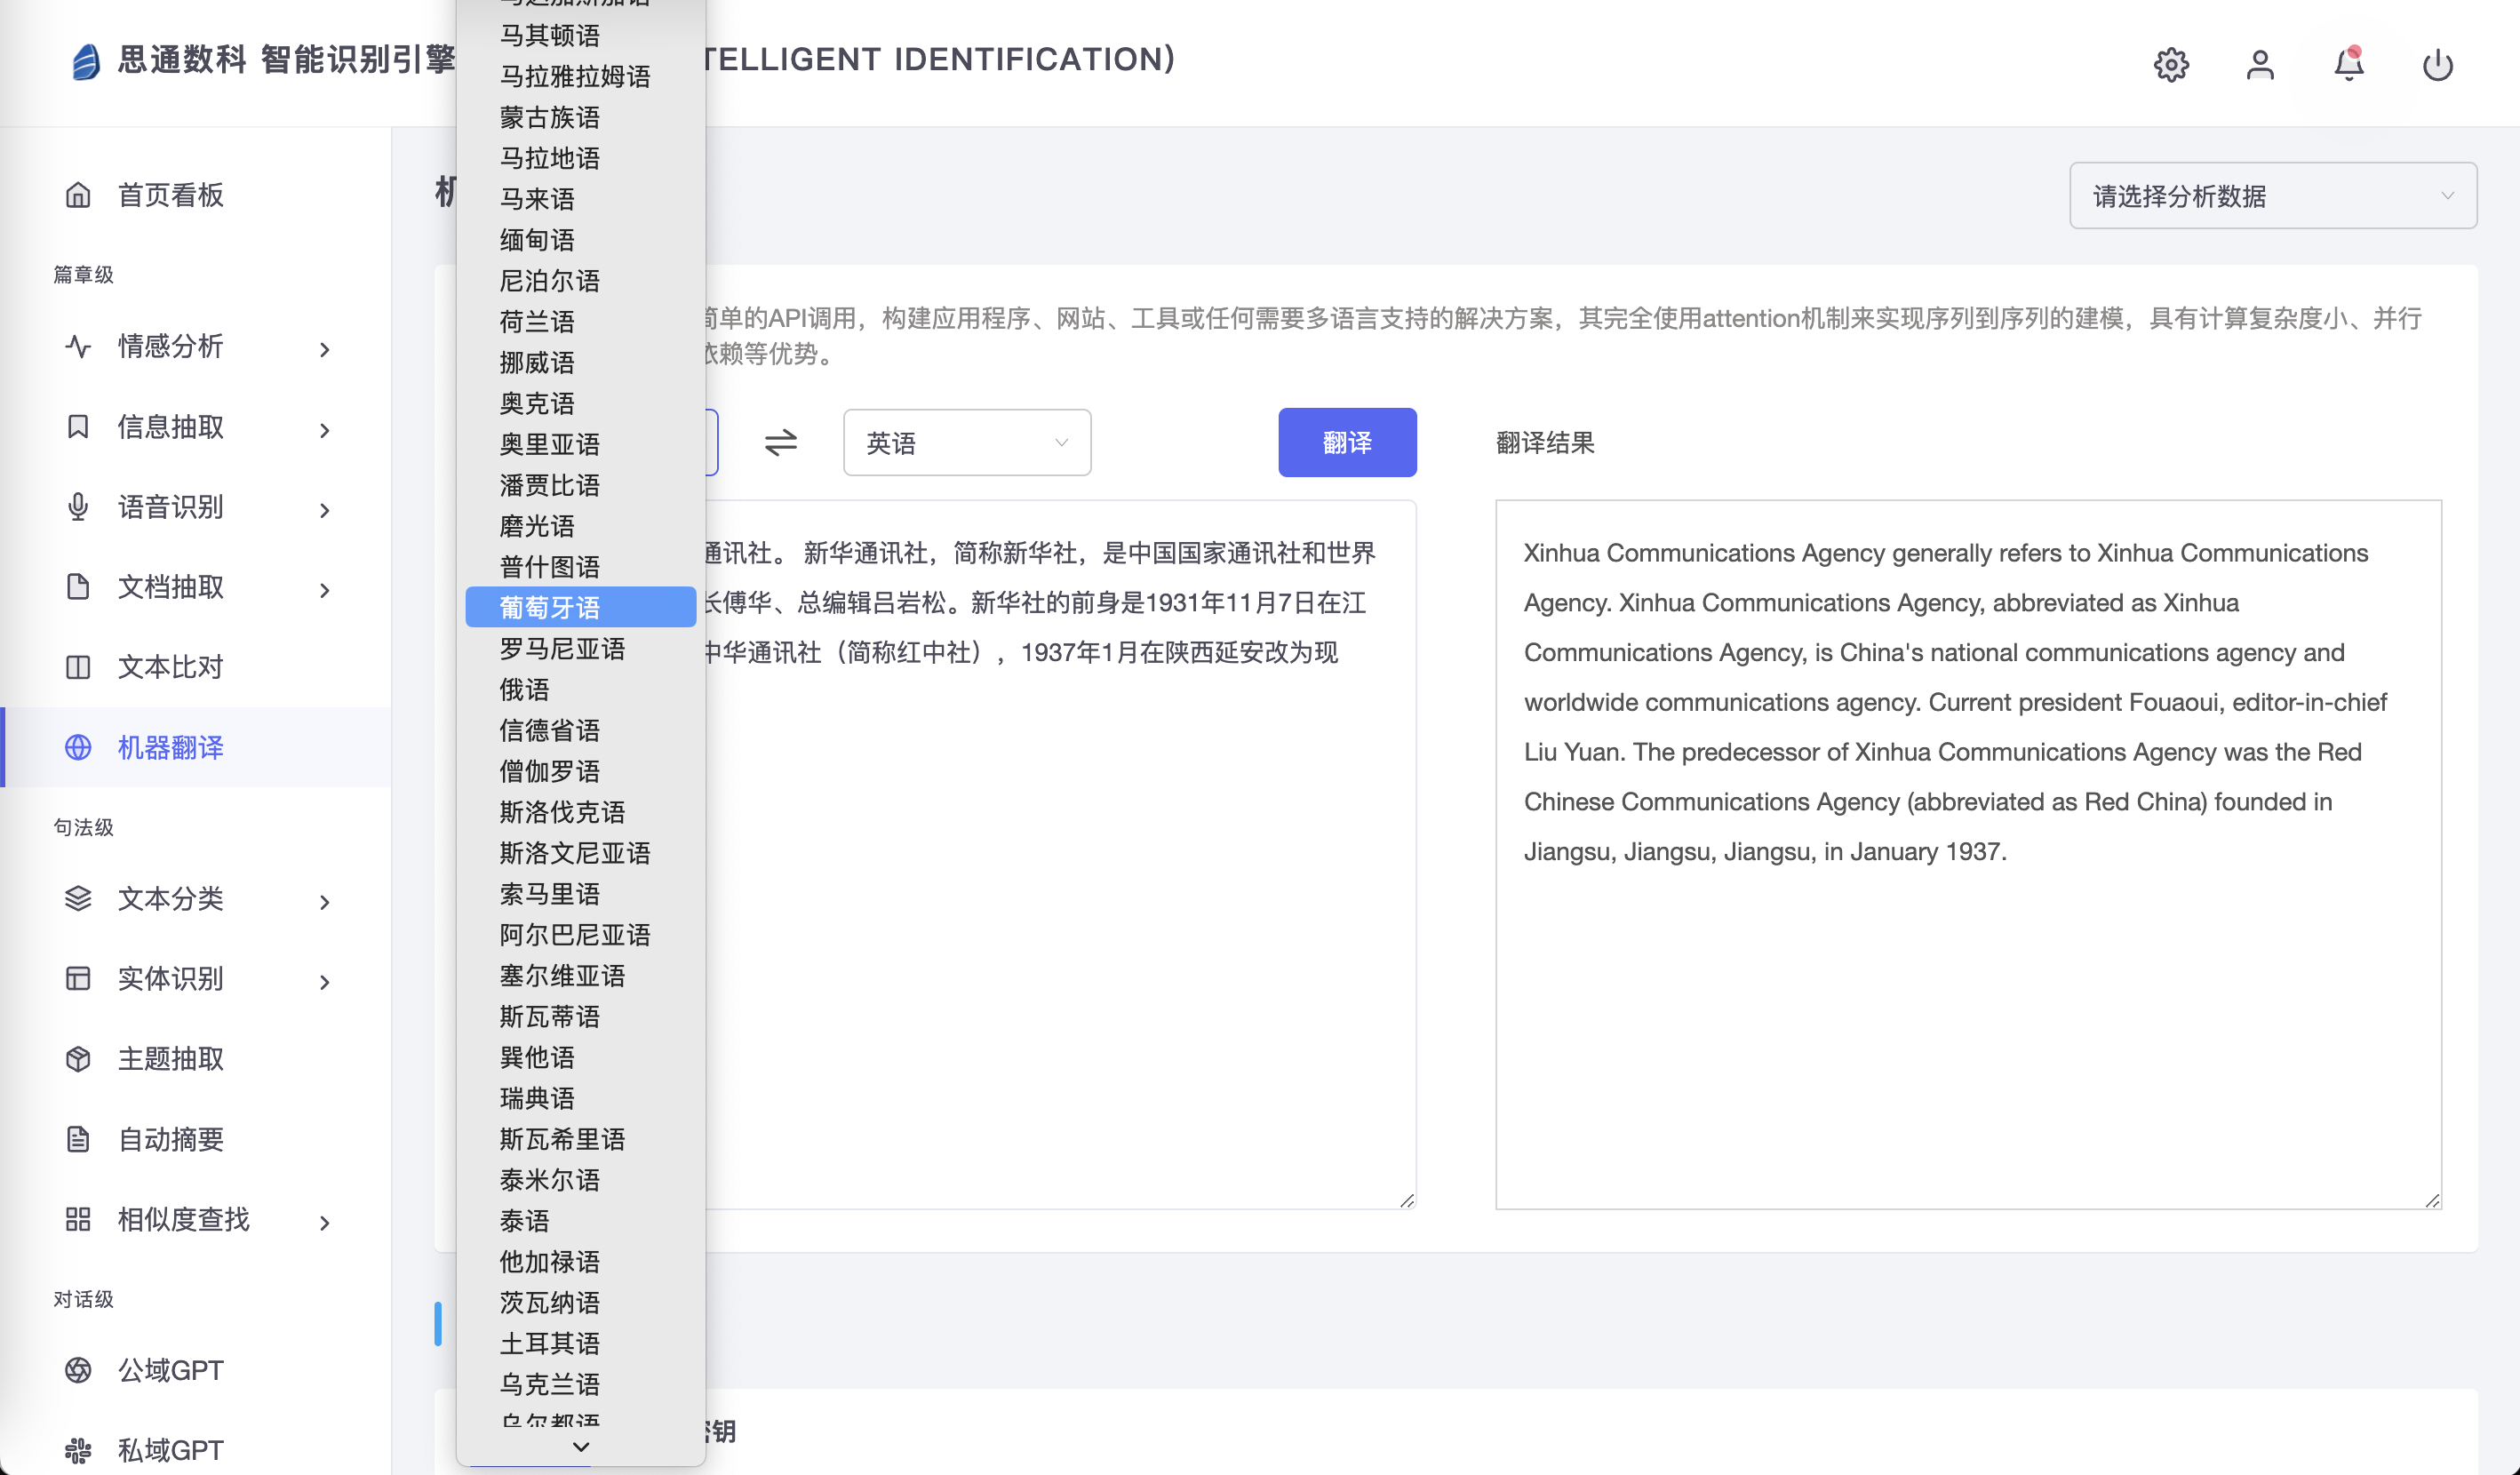Viewport: 2520px width, 1475px height.
Task: Open the notifications bell
Action: click(x=2348, y=65)
